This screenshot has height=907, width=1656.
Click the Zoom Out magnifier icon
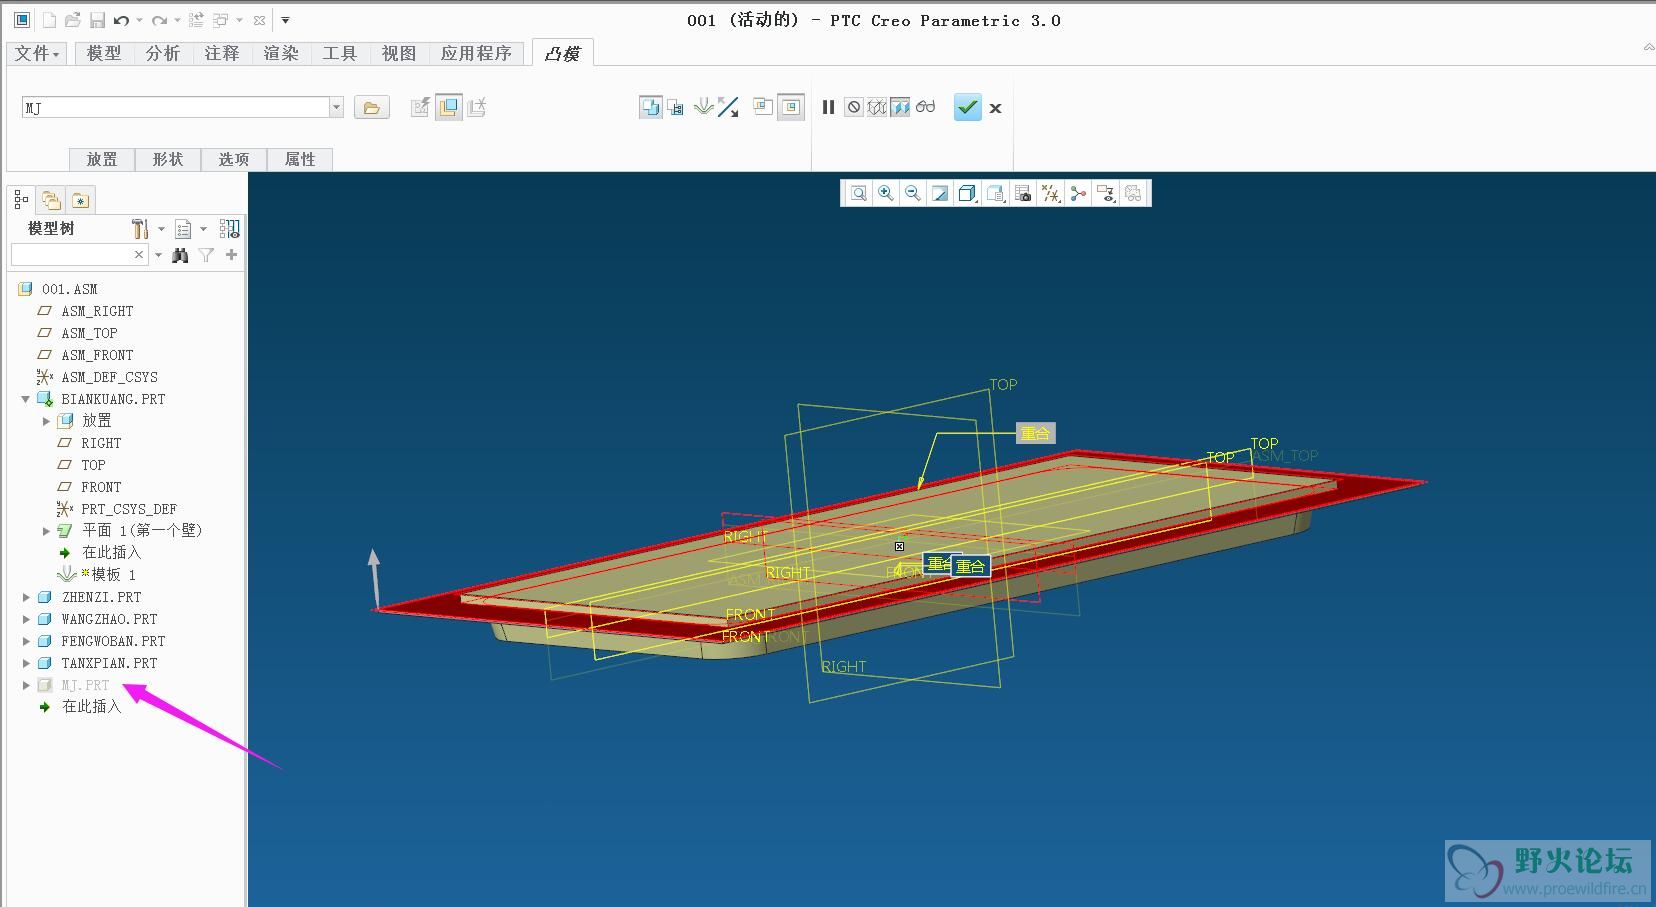pyautogui.click(x=913, y=193)
